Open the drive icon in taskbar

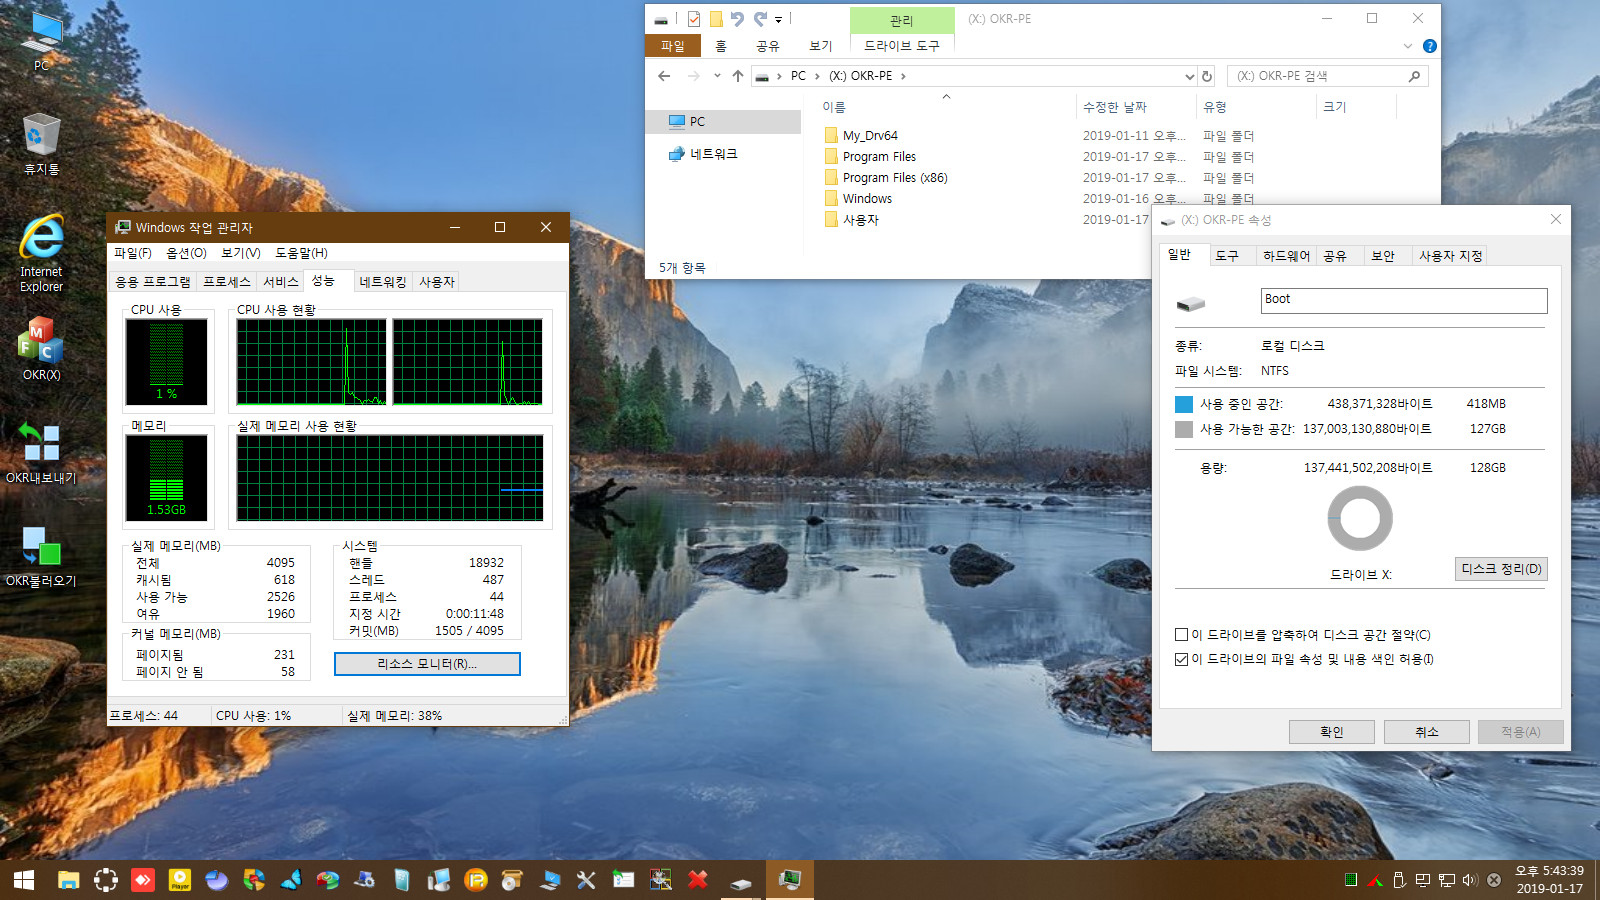click(741, 882)
